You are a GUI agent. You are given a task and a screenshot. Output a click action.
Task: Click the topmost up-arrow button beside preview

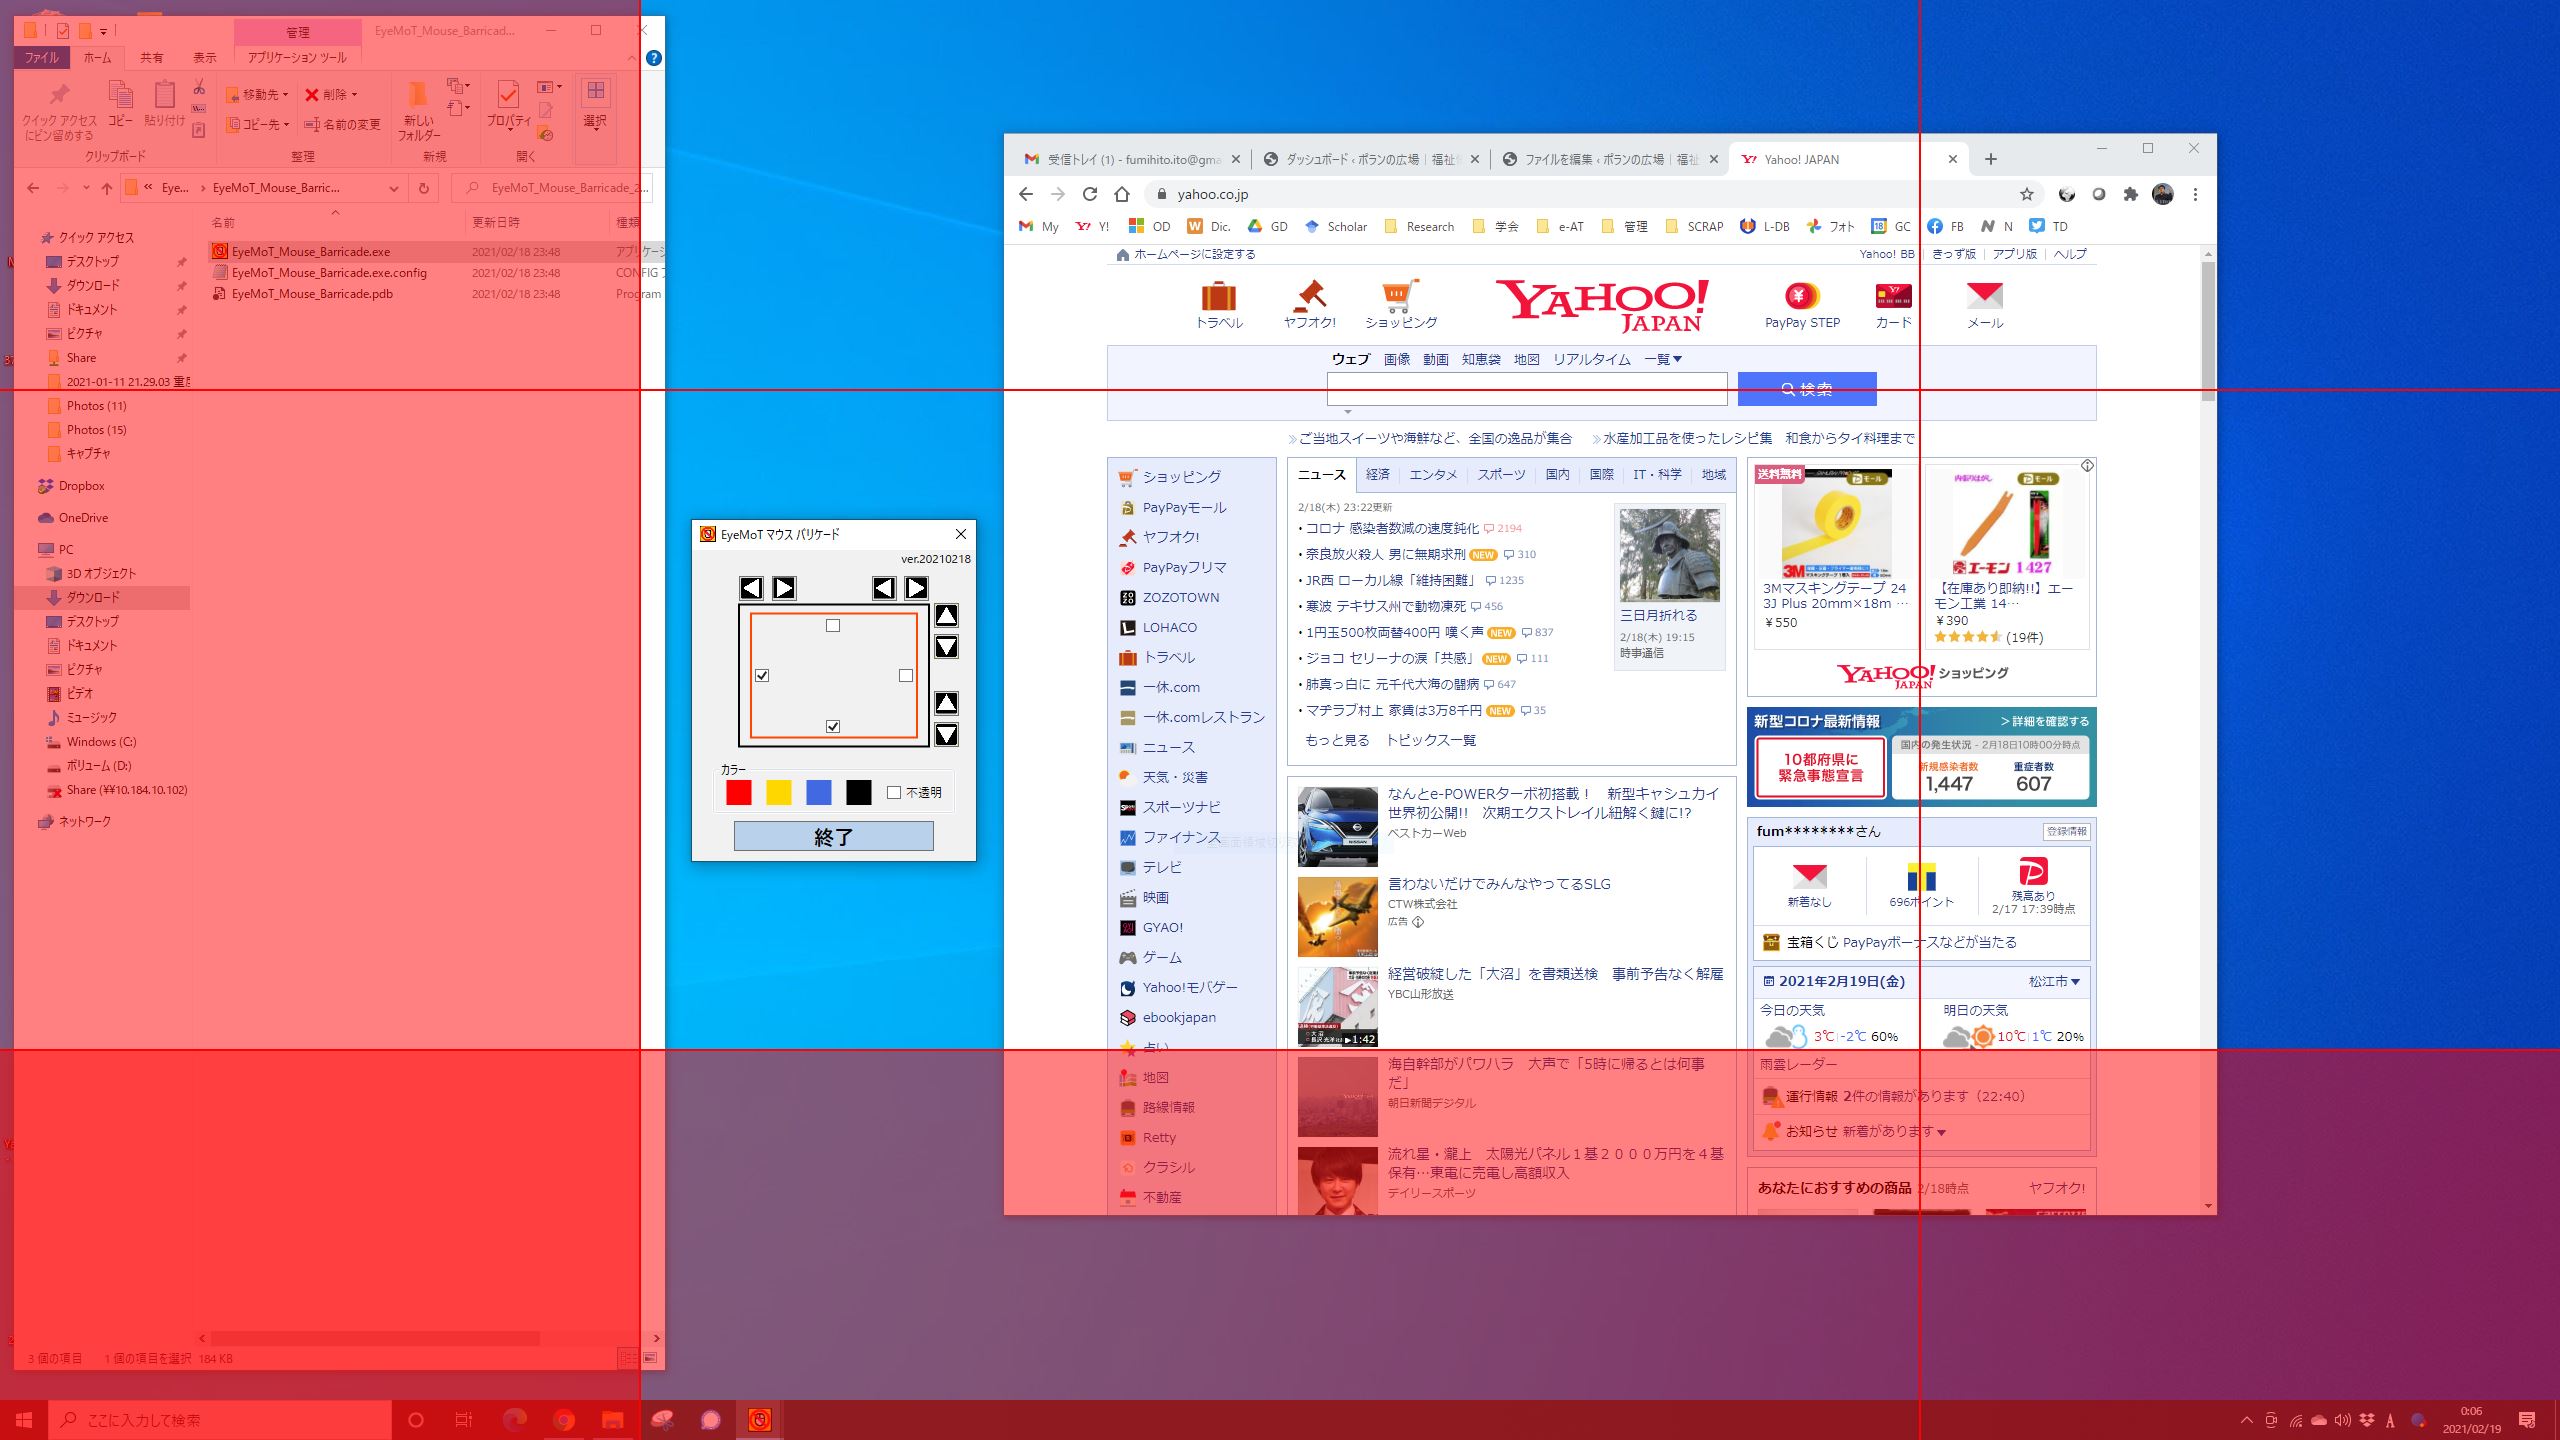(946, 616)
